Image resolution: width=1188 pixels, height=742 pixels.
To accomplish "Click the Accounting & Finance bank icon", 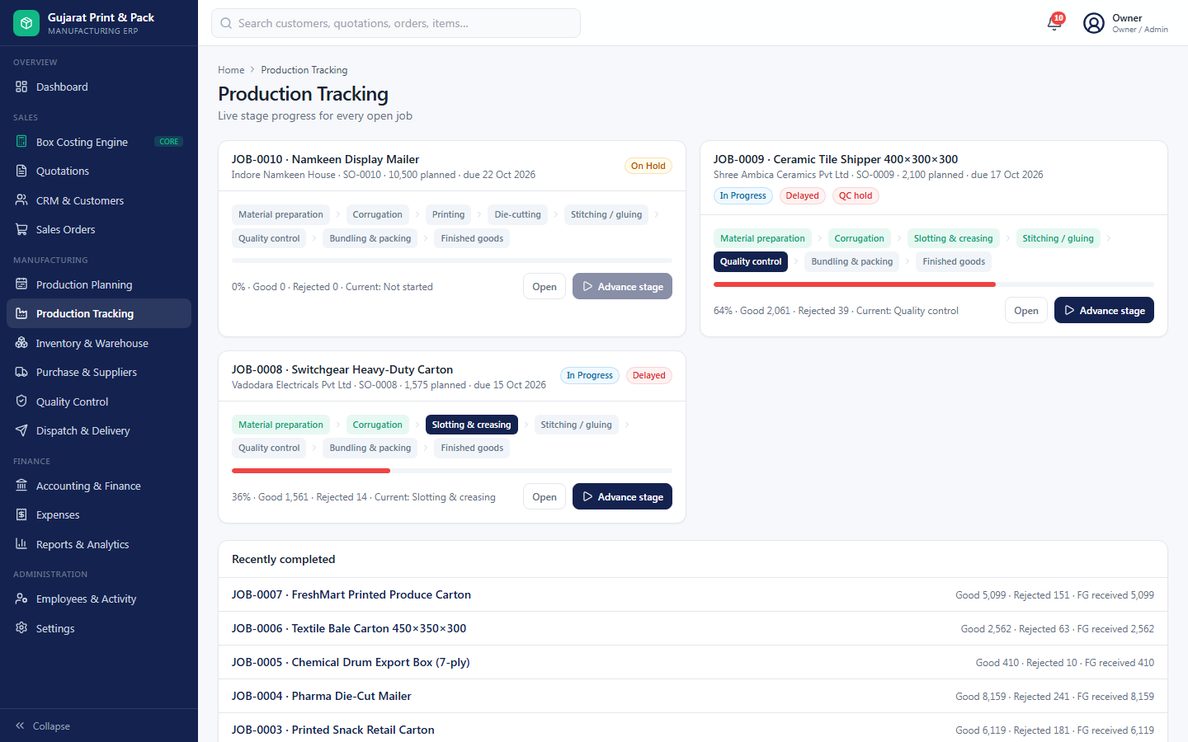I will tap(21, 485).
